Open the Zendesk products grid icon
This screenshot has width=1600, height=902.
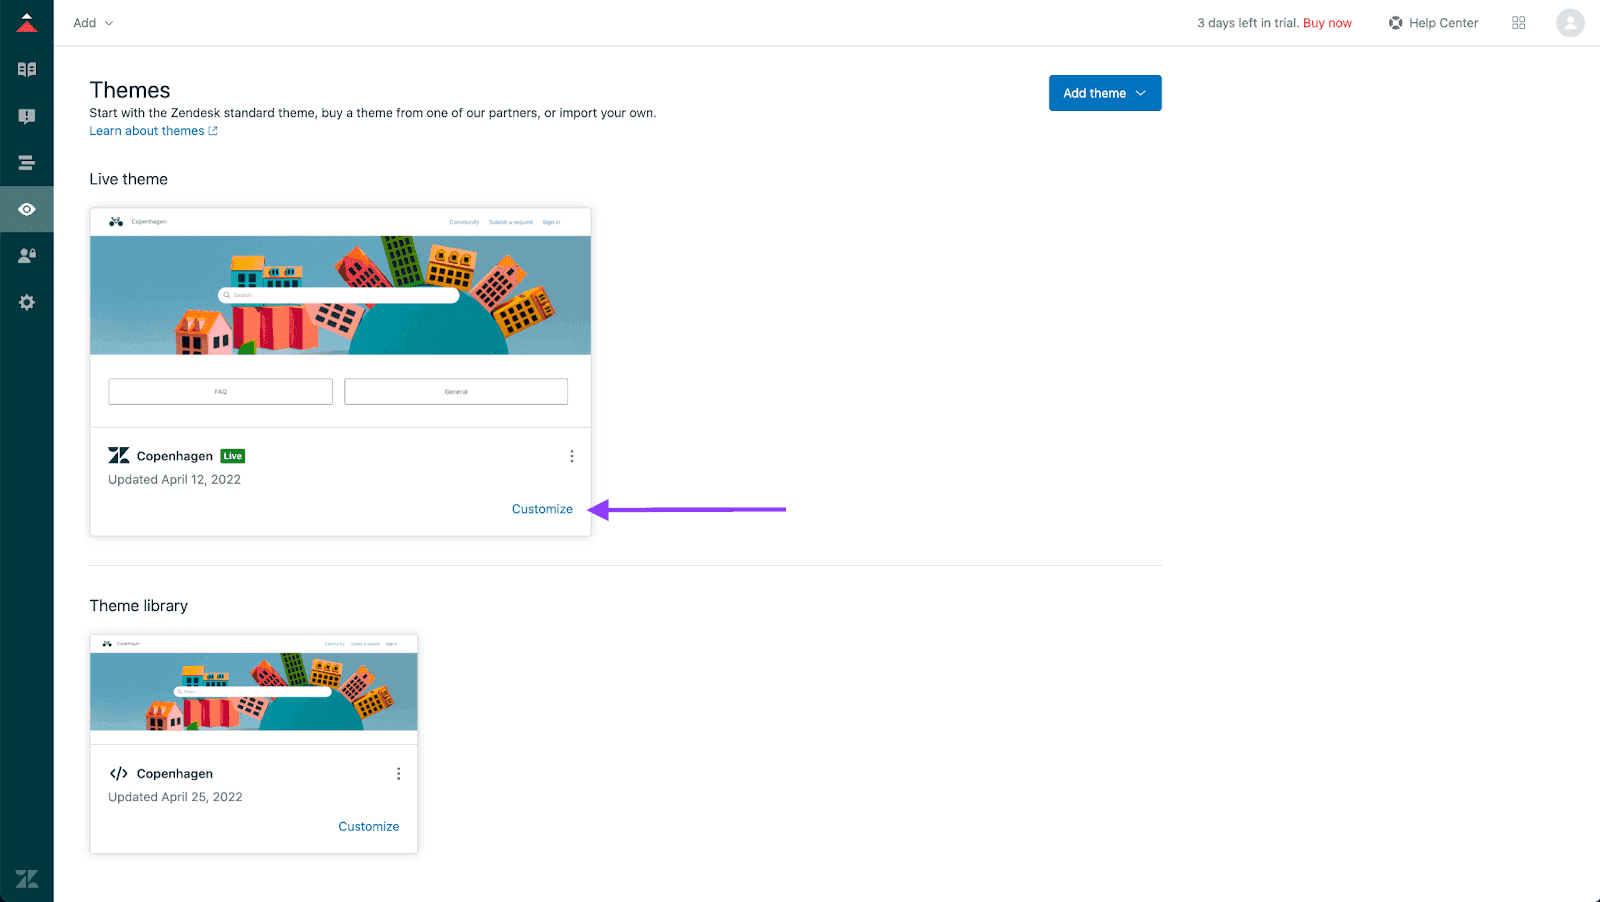click(x=1518, y=23)
